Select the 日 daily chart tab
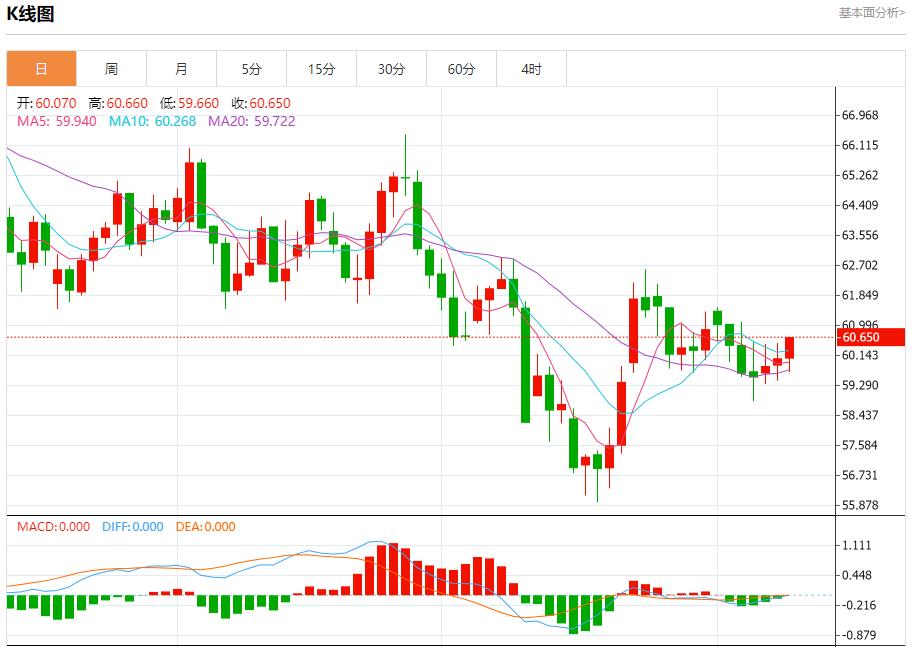Screen dimensions: 913x647 [x=41, y=69]
